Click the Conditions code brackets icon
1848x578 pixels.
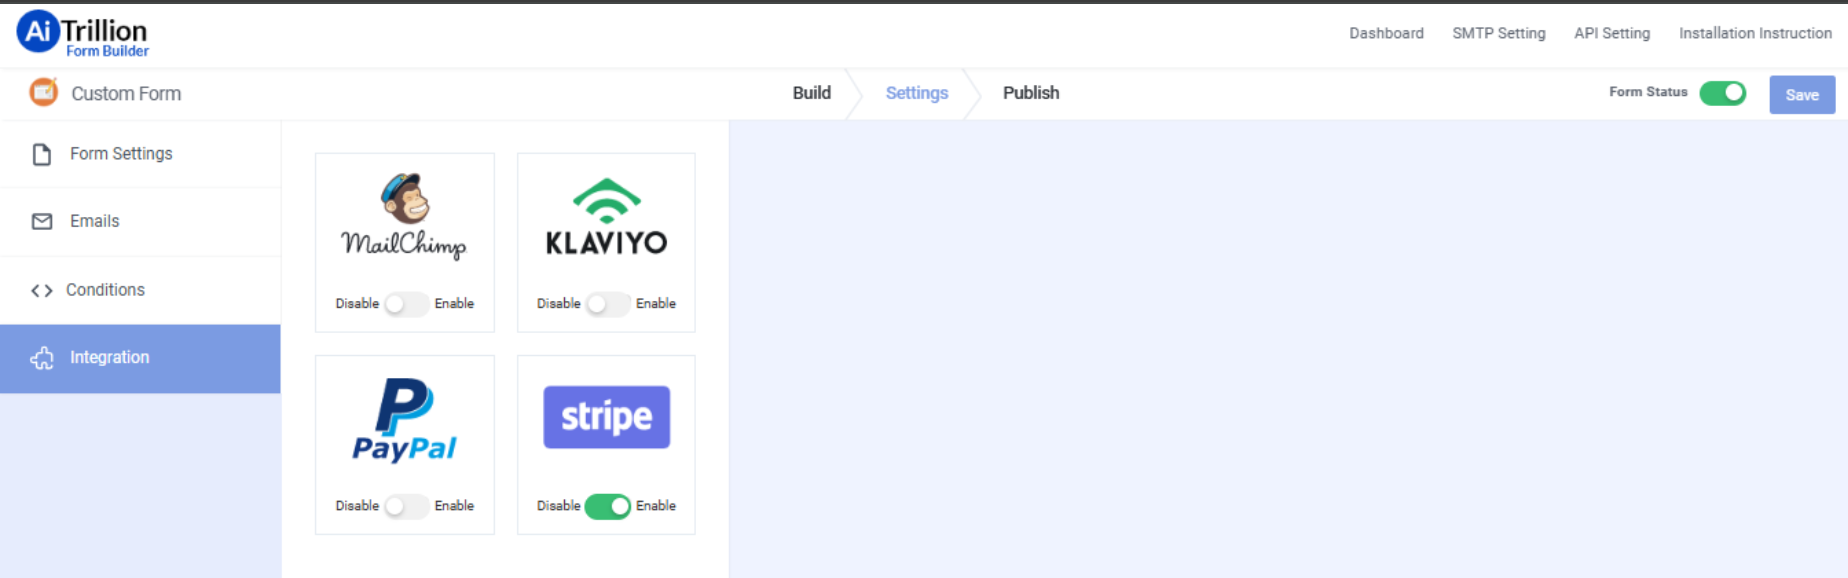[x=41, y=290]
